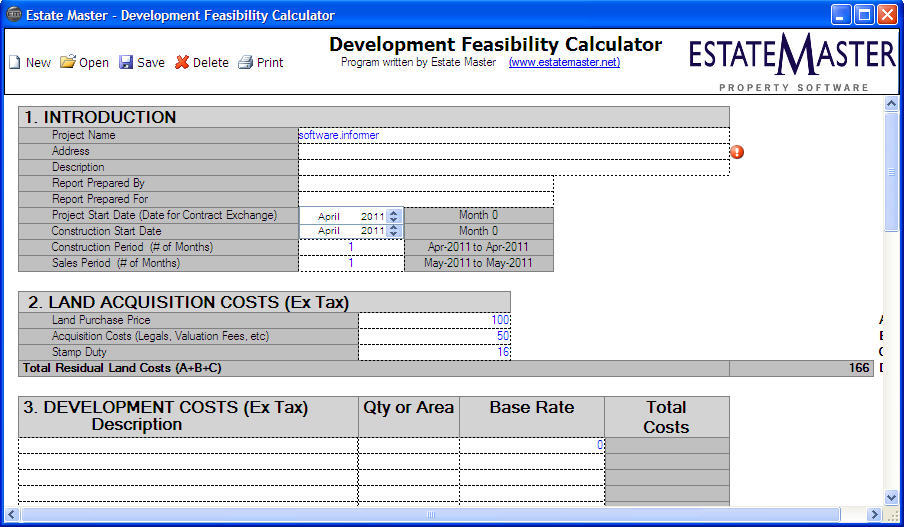The height and width of the screenshot is (527, 904).
Task: Click the vertical scrollbar up arrow
Action: [x=891, y=104]
